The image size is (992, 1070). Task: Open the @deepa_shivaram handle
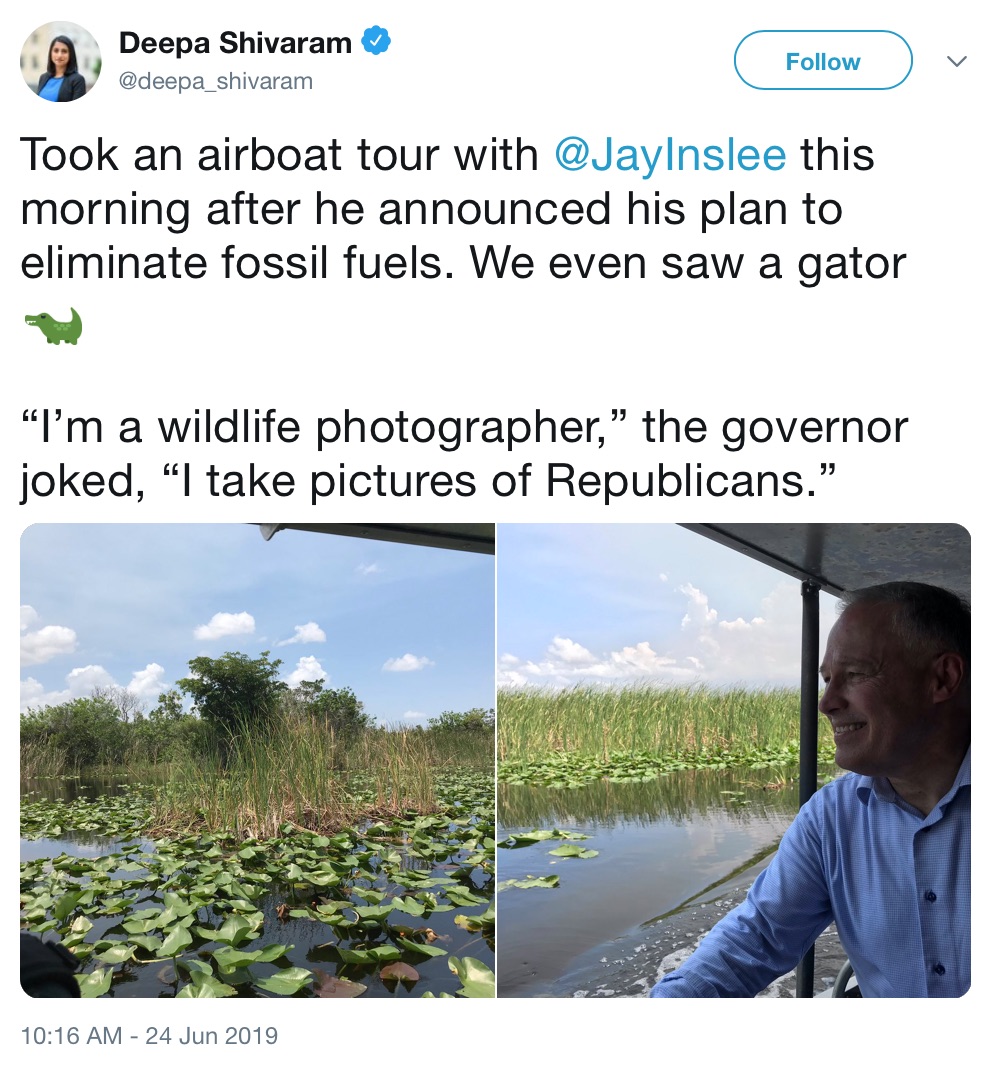click(216, 81)
